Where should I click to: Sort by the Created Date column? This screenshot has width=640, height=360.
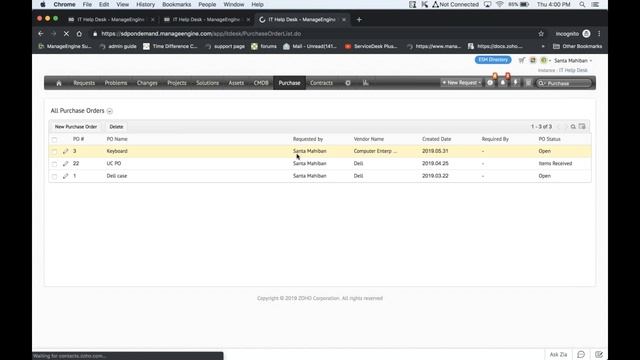coord(436,139)
